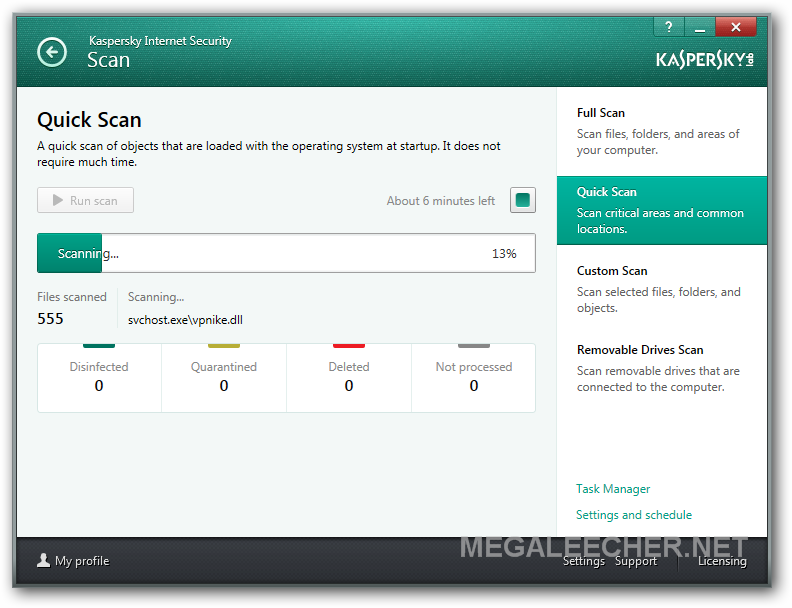
Task: Open My profile
Action: (73, 561)
